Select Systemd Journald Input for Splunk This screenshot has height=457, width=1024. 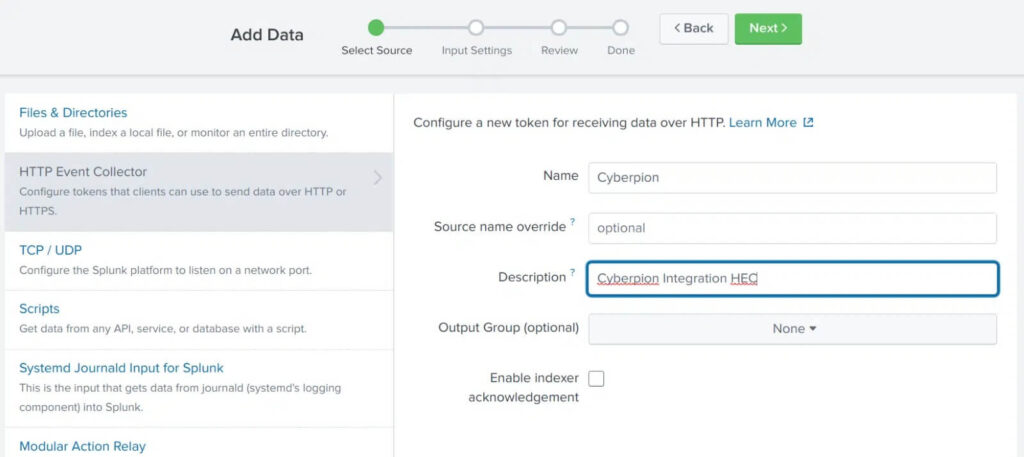tap(121, 368)
